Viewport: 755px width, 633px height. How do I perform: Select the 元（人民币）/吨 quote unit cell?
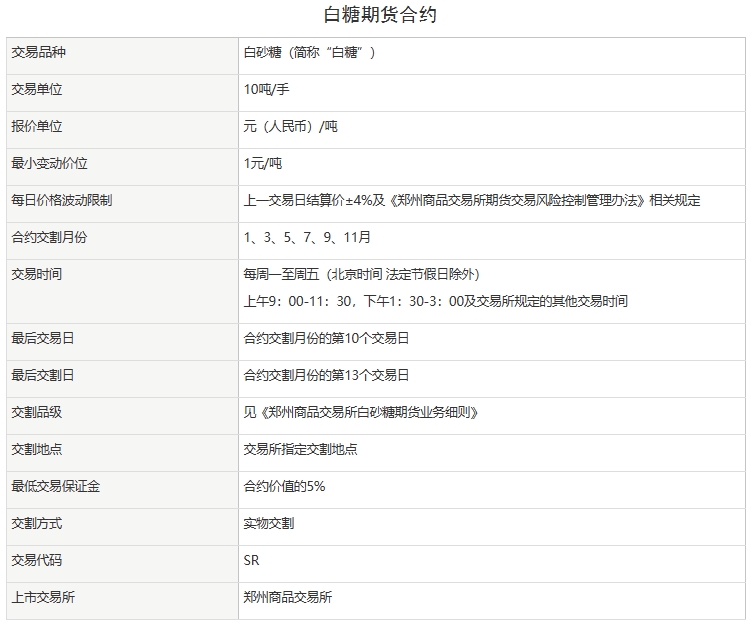[x=291, y=126]
